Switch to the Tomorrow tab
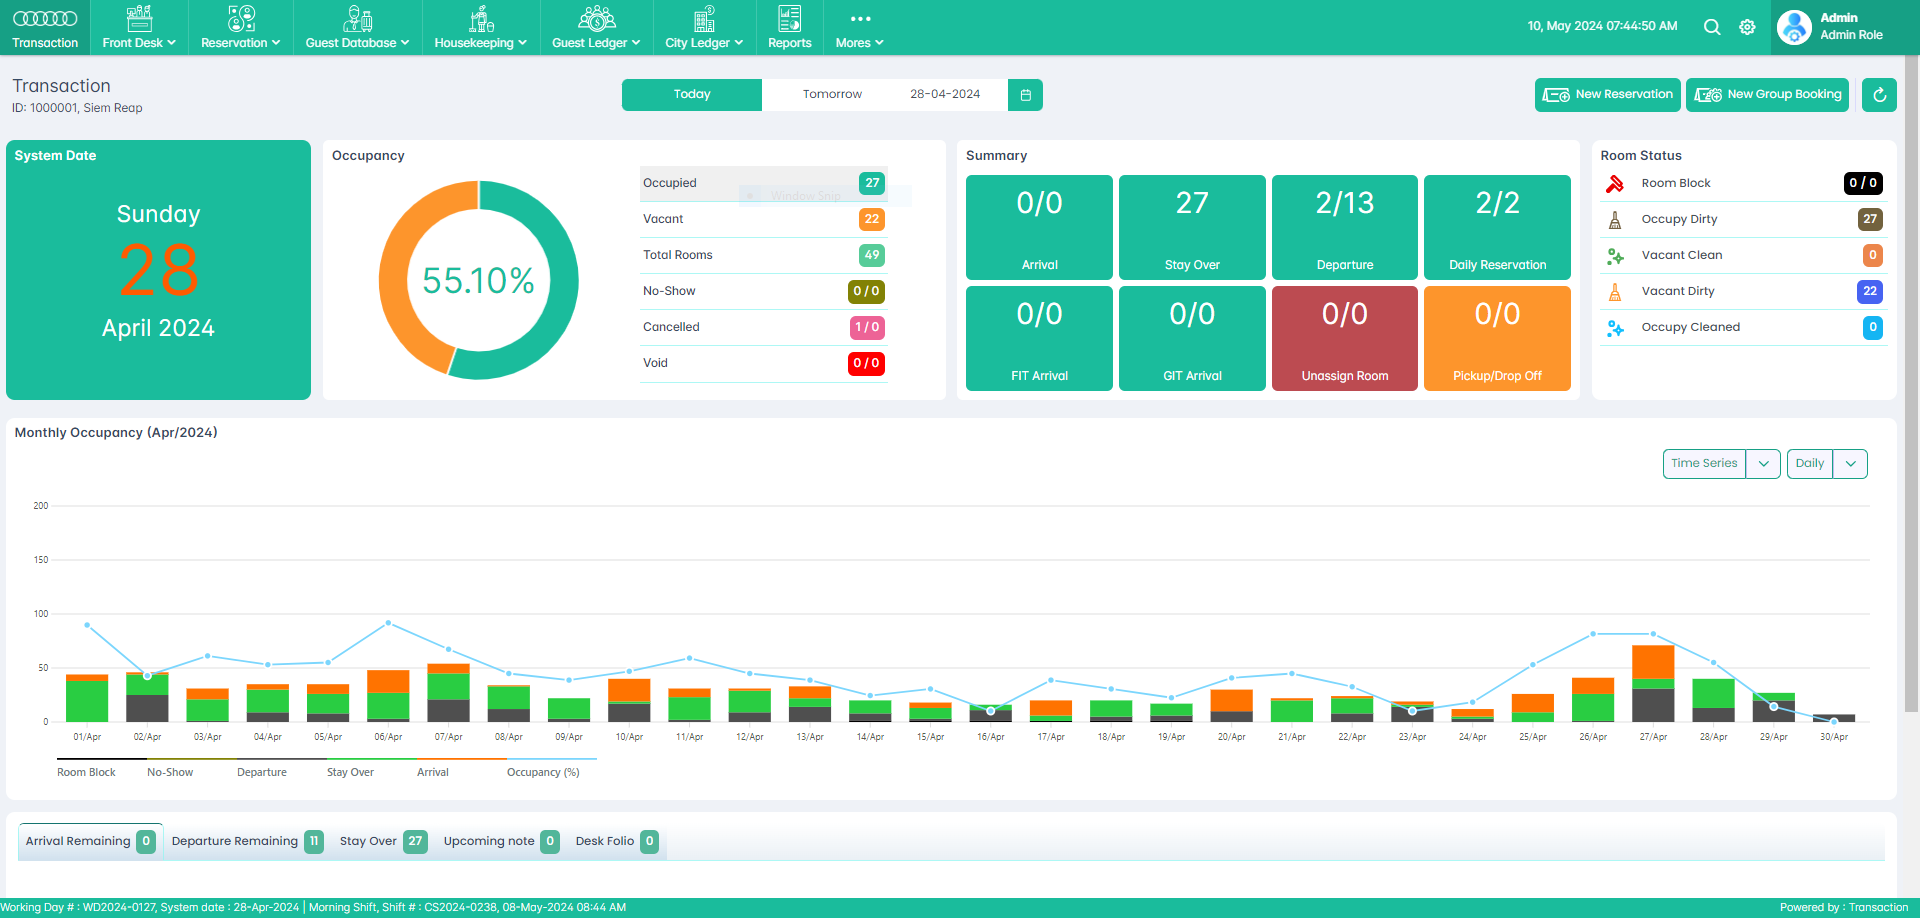 tap(832, 95)
